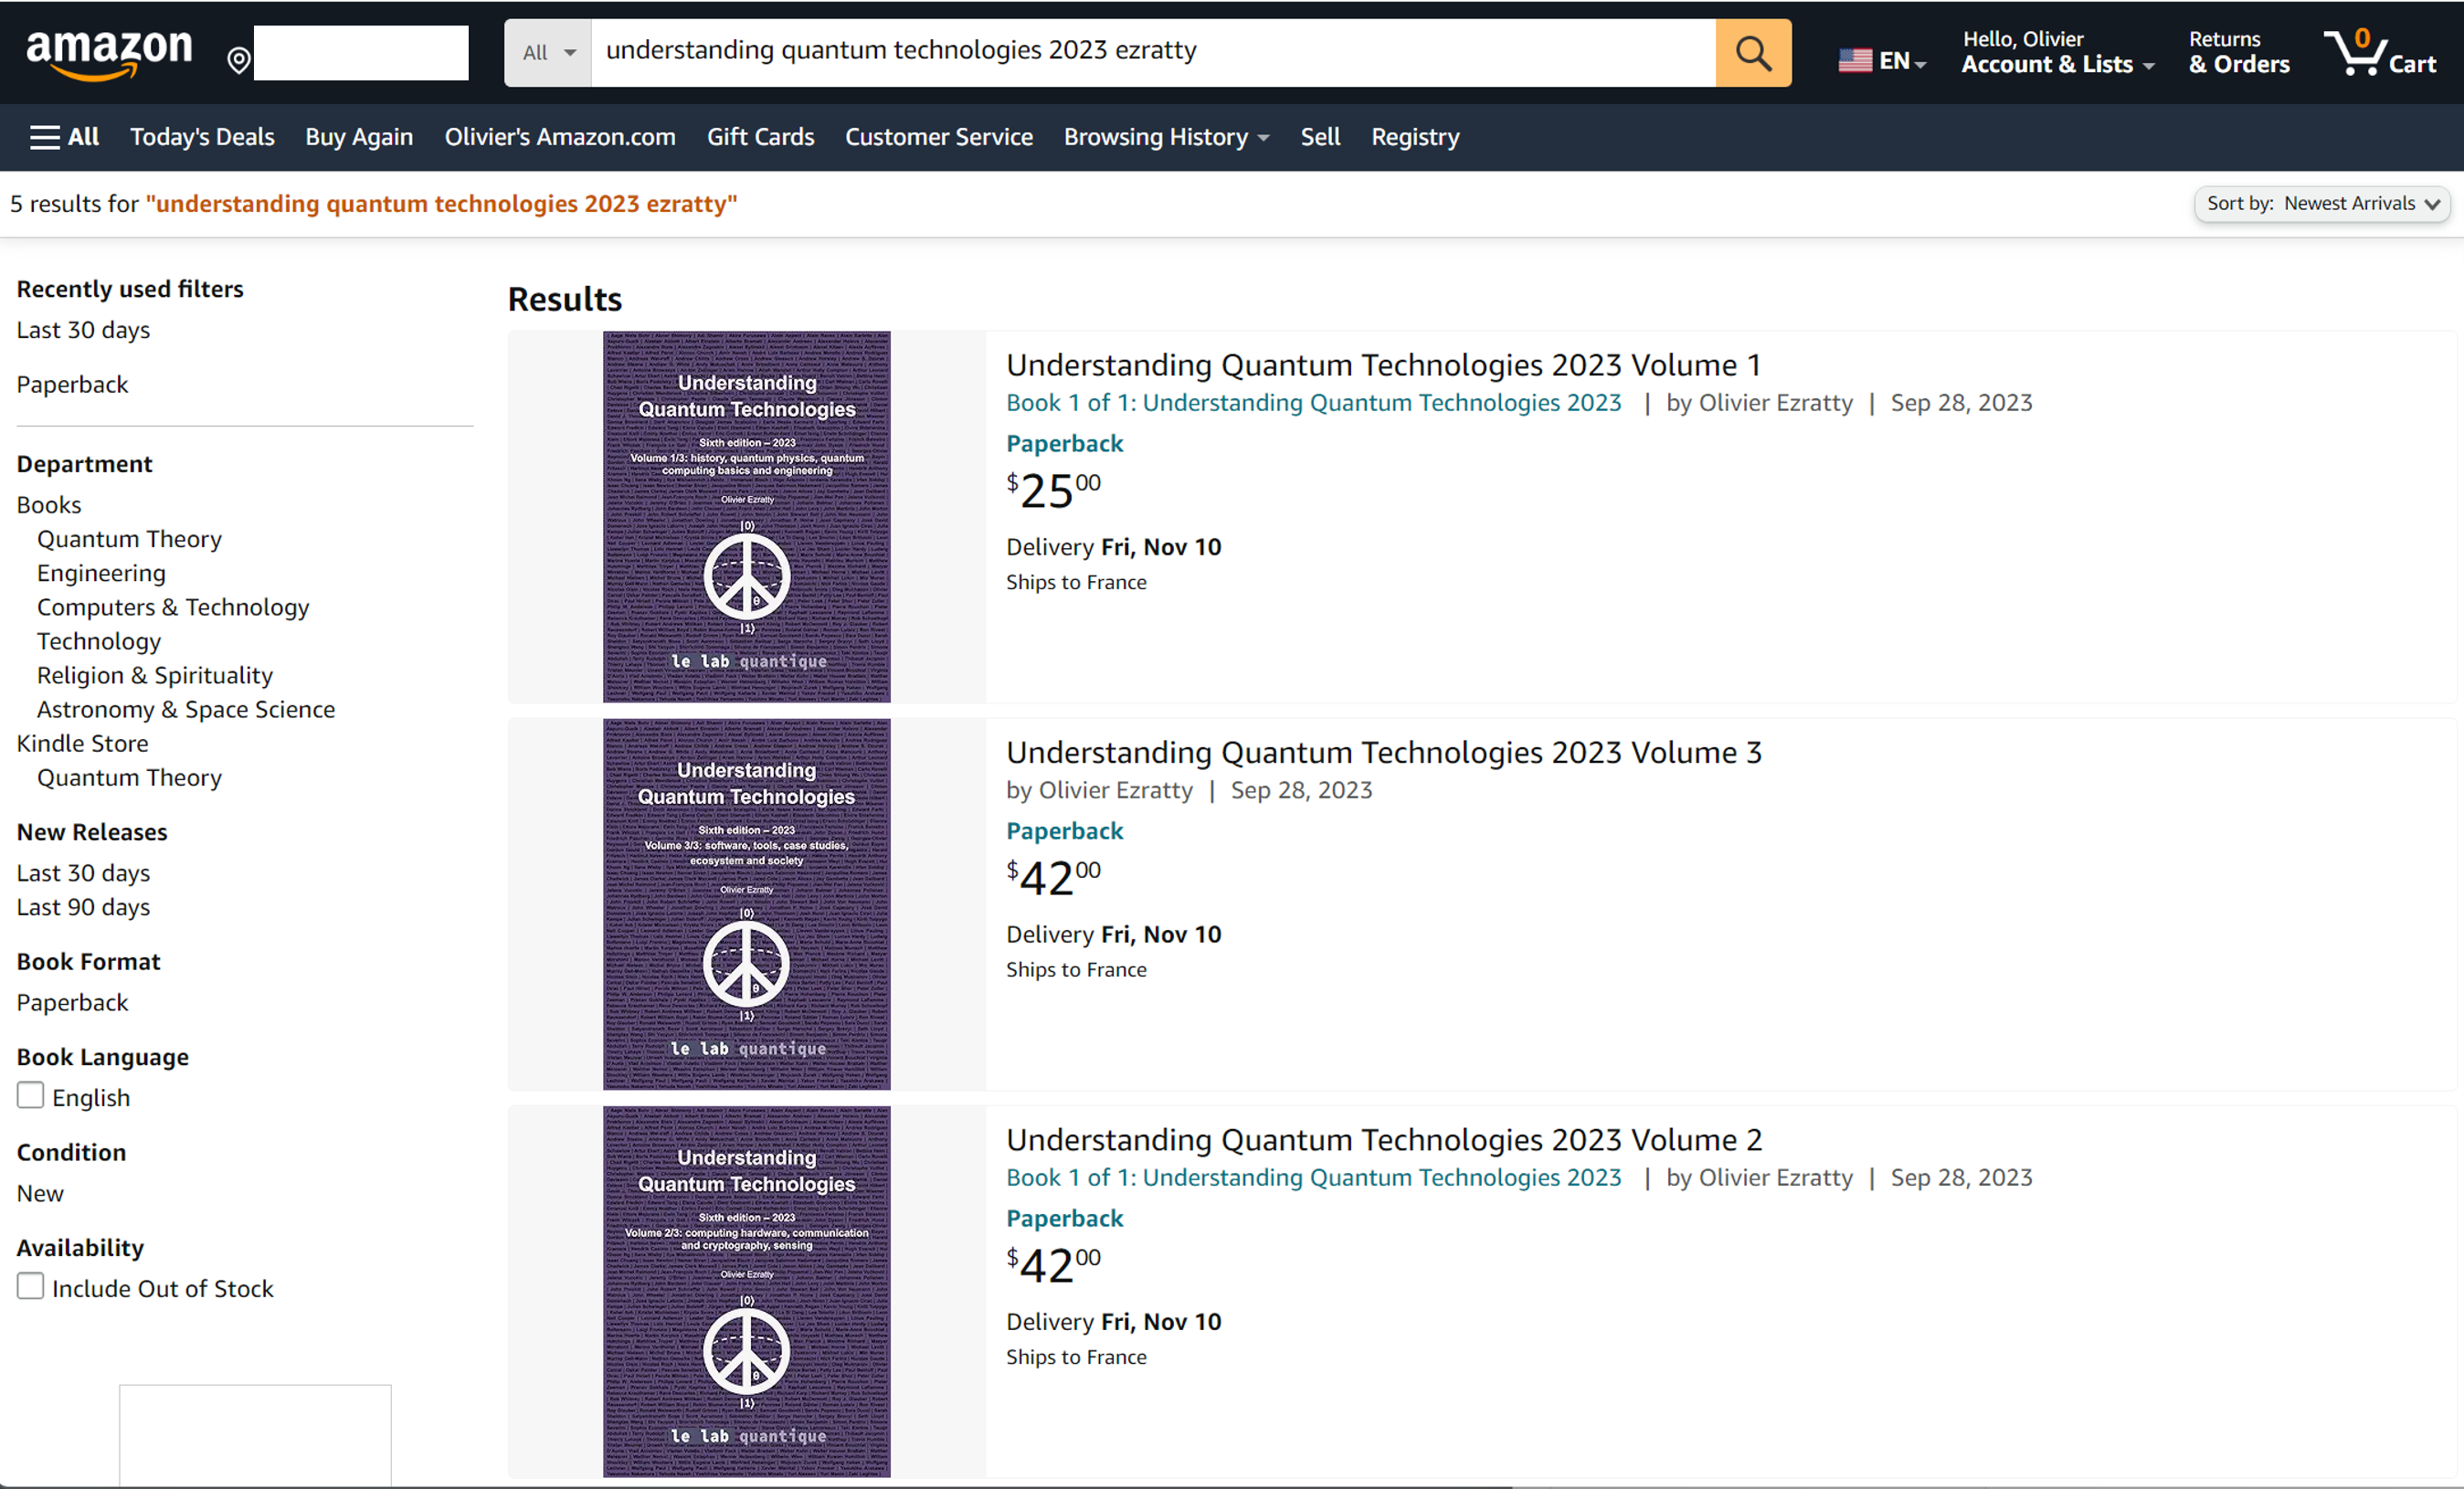2464x1489 pixels.
Task: Click inside the search text field
Action: coord(1153,53)
